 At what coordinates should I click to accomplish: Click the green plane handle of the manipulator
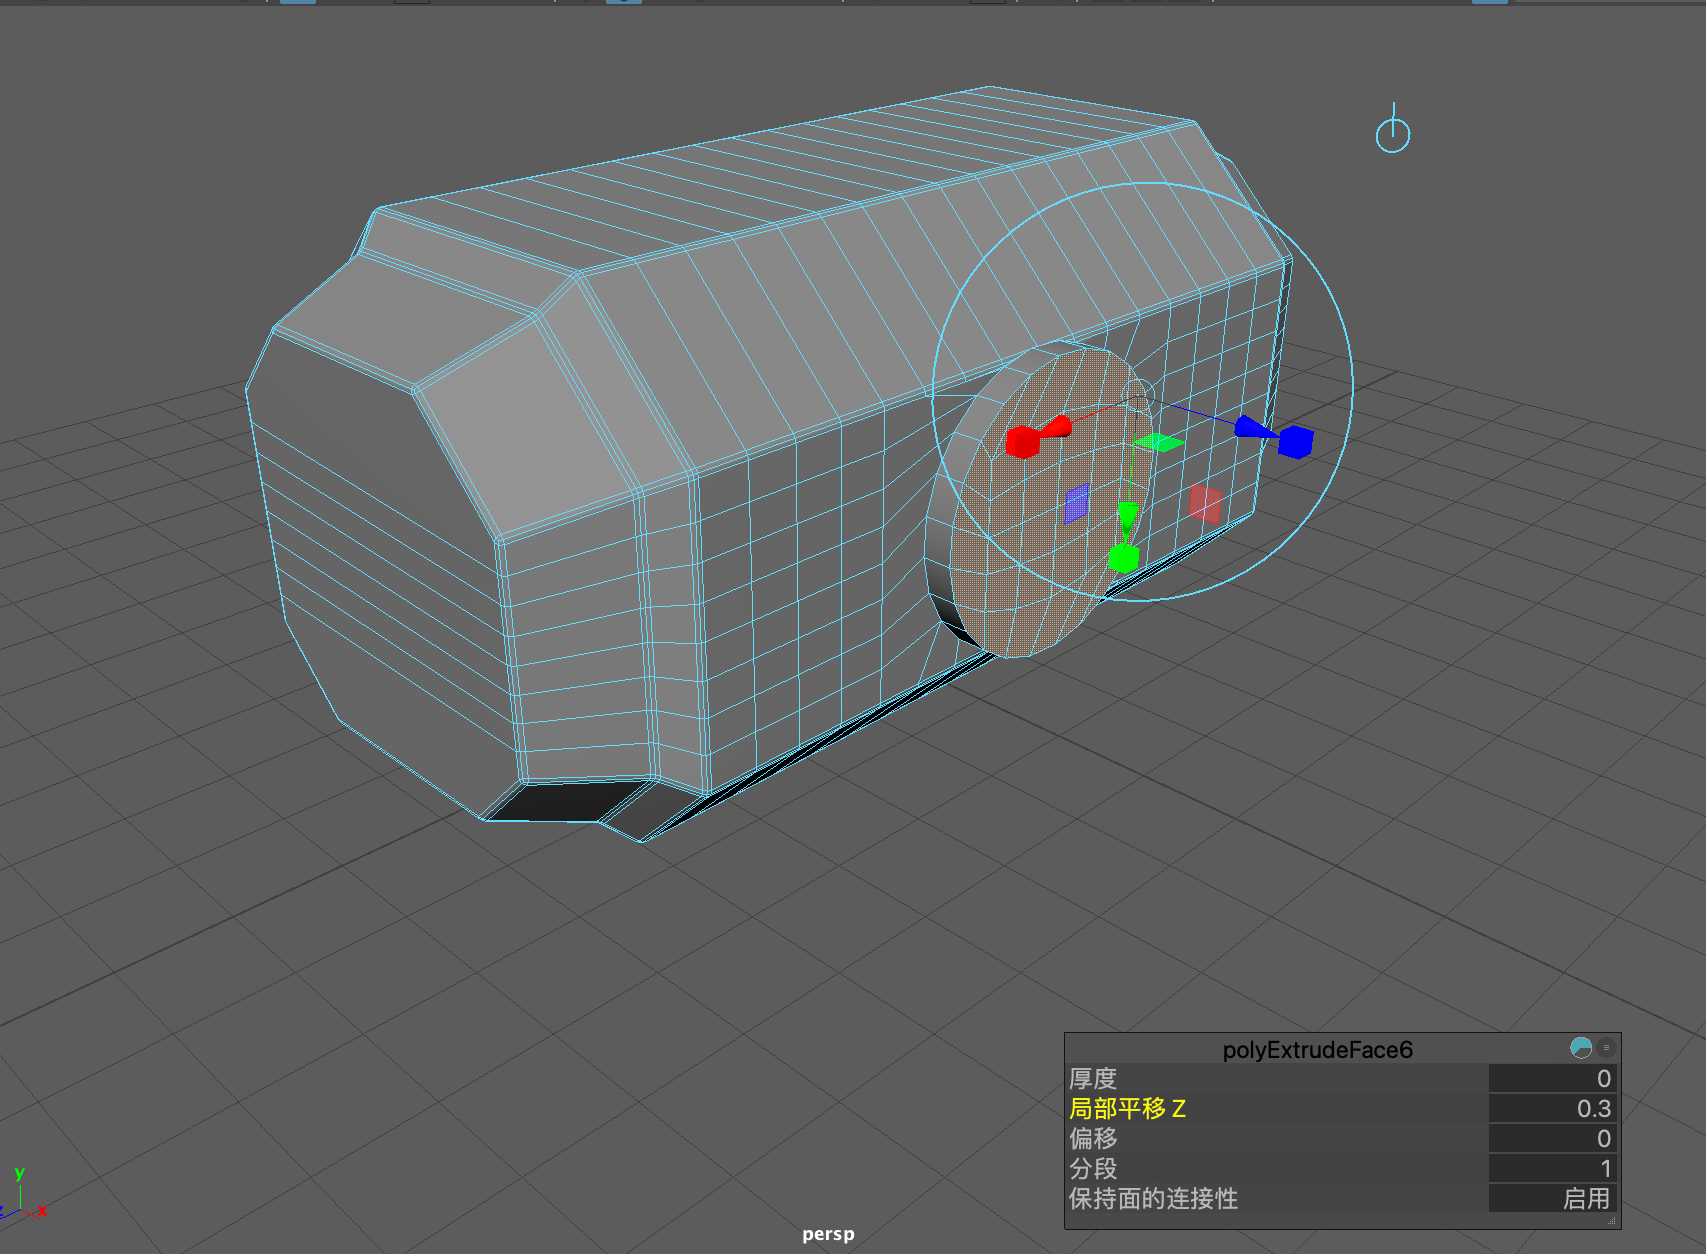(x=1160, y=442)
